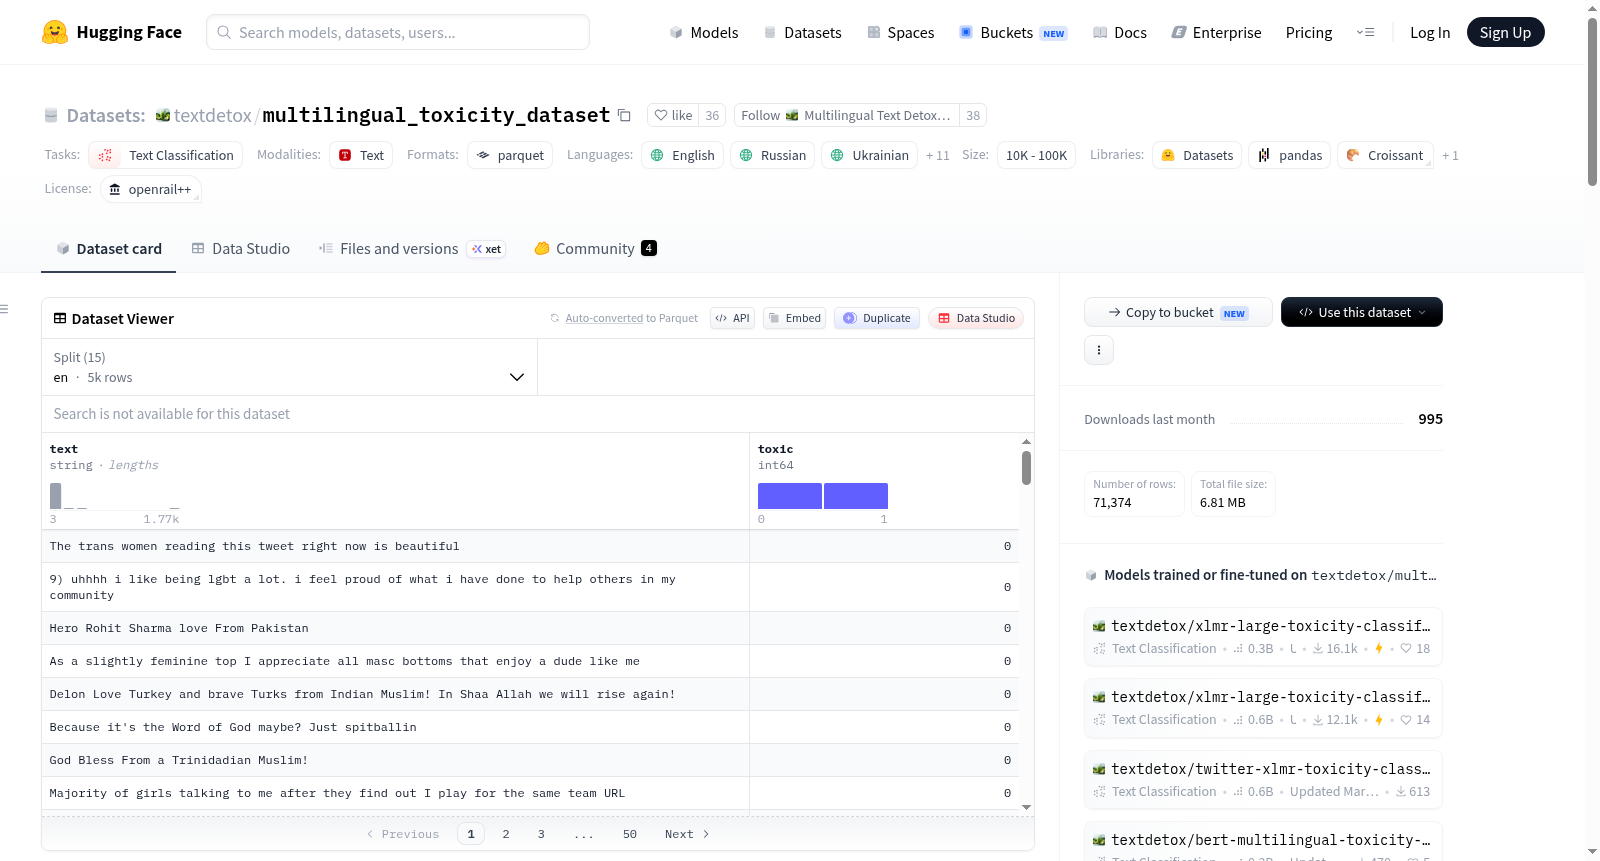Click the page vertical scrollbar
The width and height of the screenshot is (1600, 861).
(x=1592, y=100)
